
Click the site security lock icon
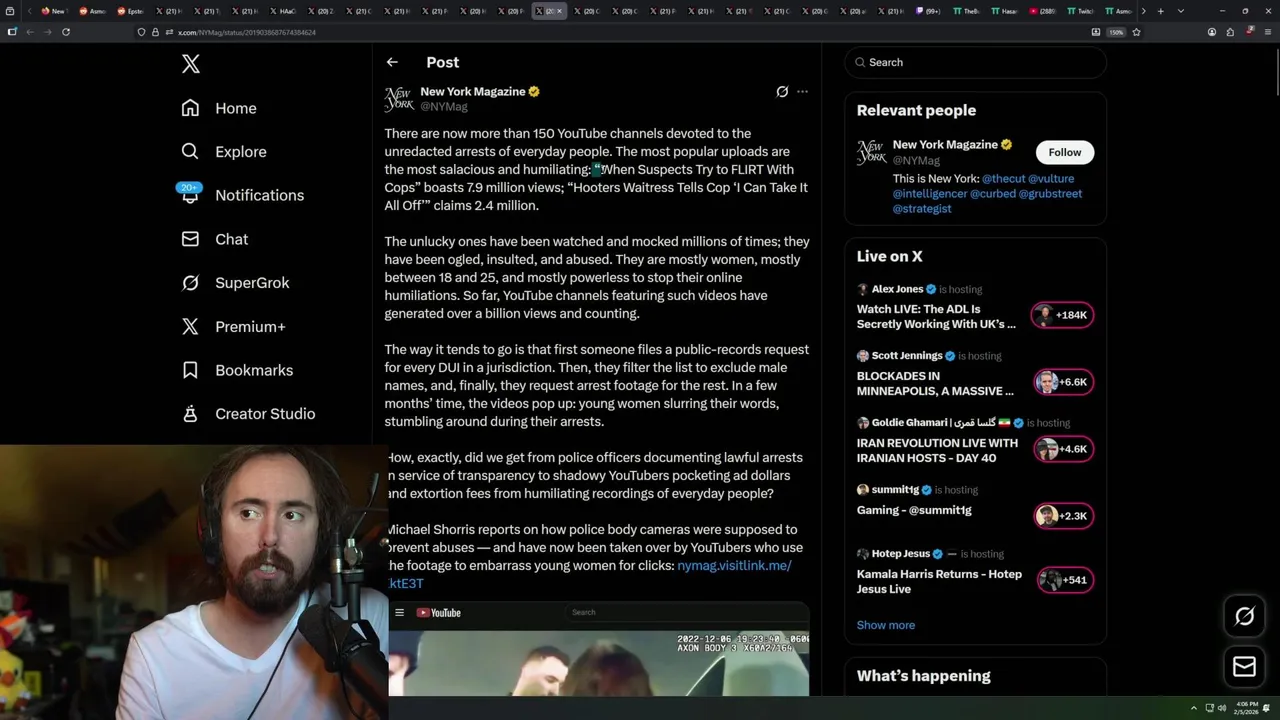click(155, 32)
